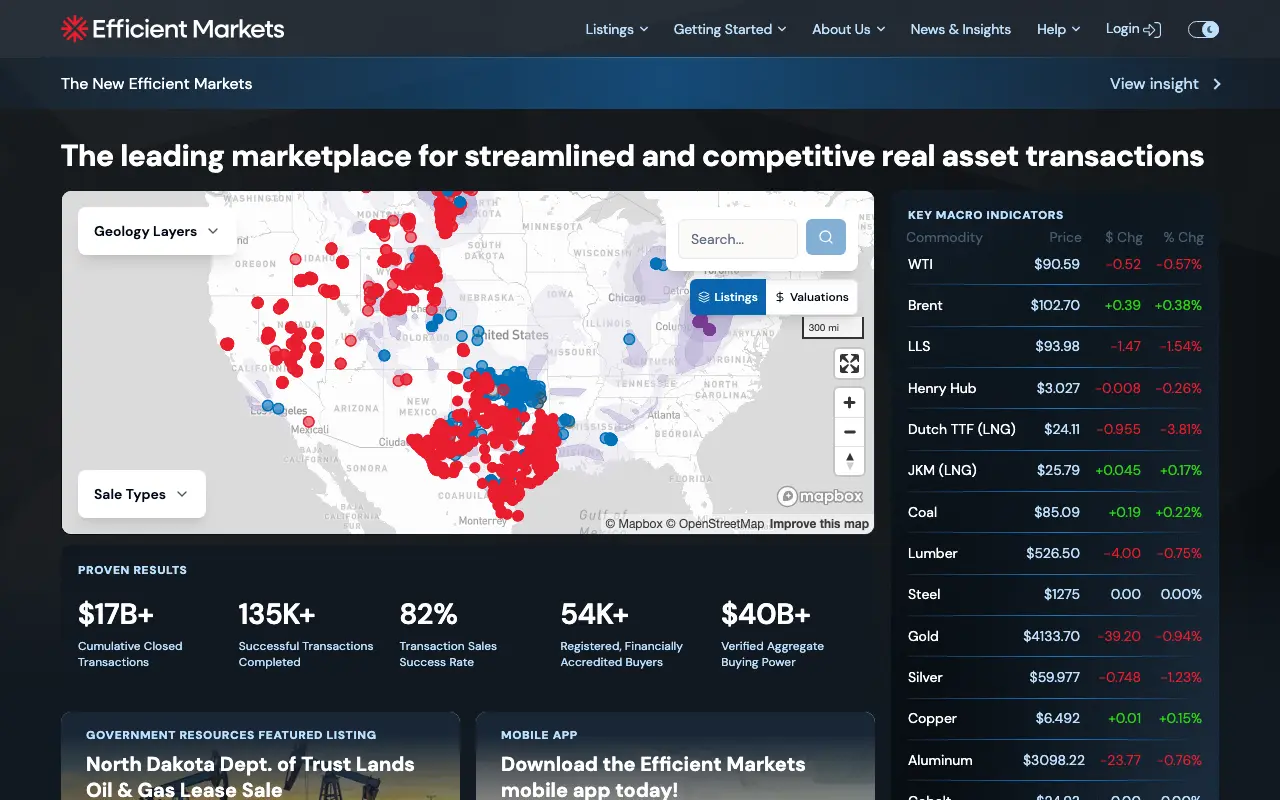Expand the About Us menu
The image size is (1280, 800).
849,29
